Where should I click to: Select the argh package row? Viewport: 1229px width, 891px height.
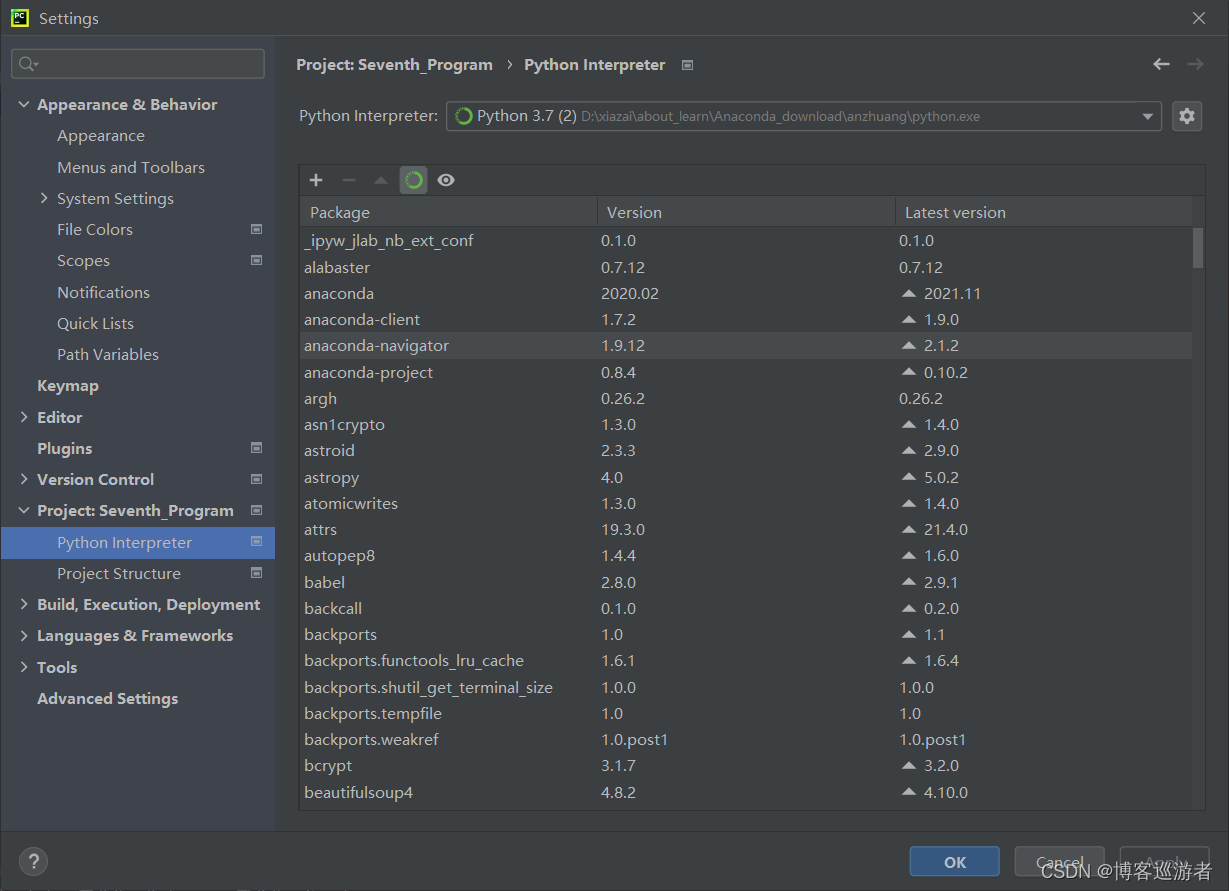[x=746, y=398]
